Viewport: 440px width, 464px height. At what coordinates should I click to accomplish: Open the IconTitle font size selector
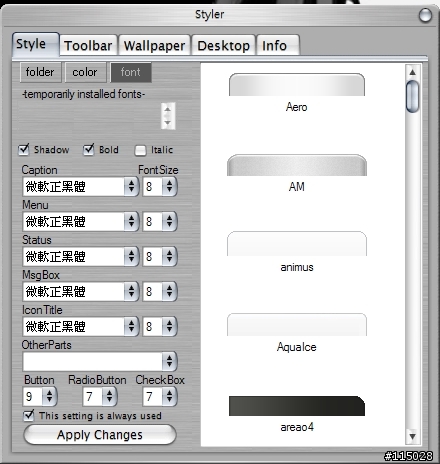169,326
